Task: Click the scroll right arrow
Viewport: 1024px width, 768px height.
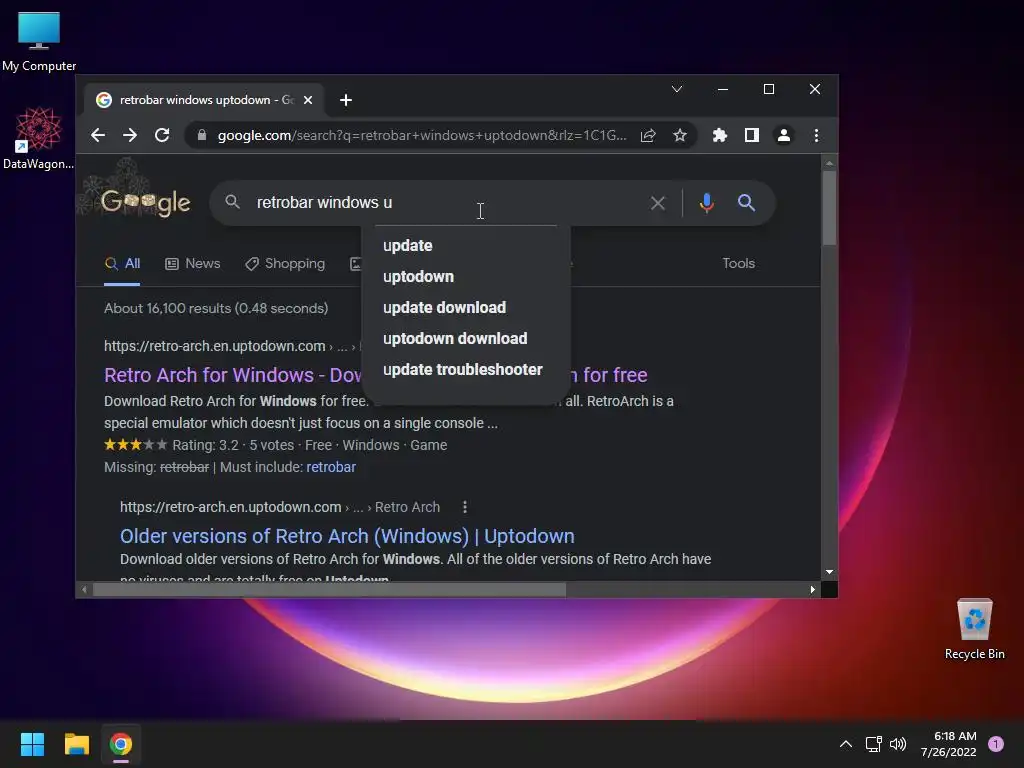Action: point(812,589)
